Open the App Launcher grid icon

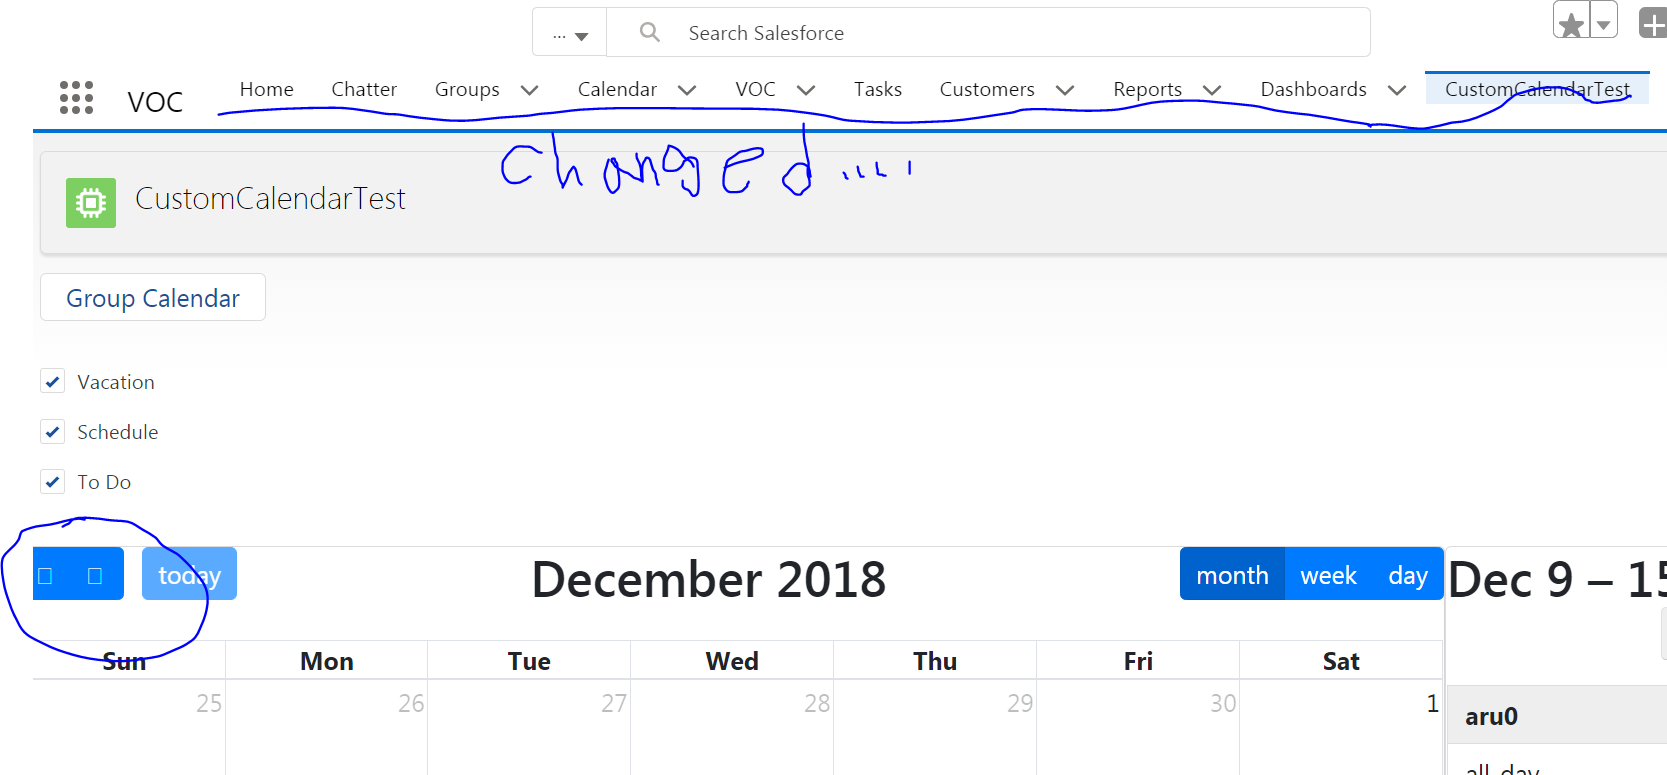pos(76,97)
